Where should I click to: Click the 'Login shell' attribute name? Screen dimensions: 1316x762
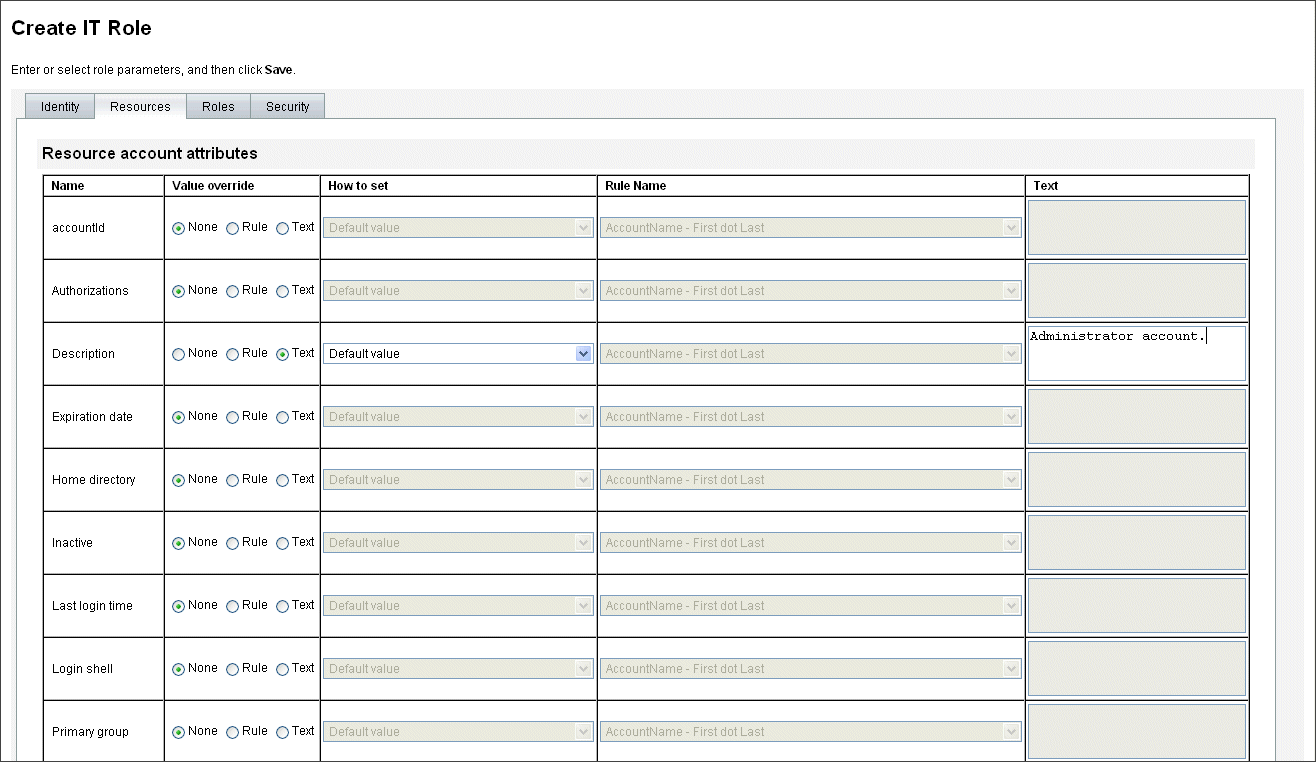(82, 669)
